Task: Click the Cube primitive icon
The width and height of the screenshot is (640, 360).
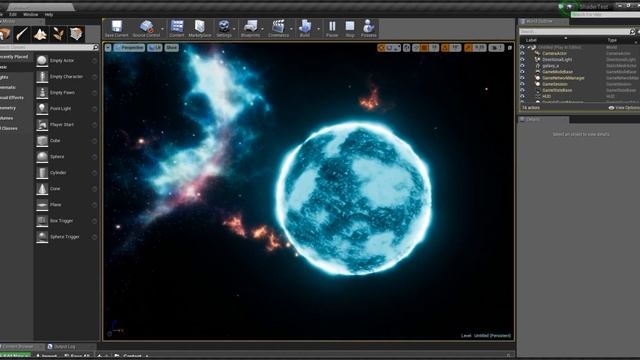Action: point(42,141)
